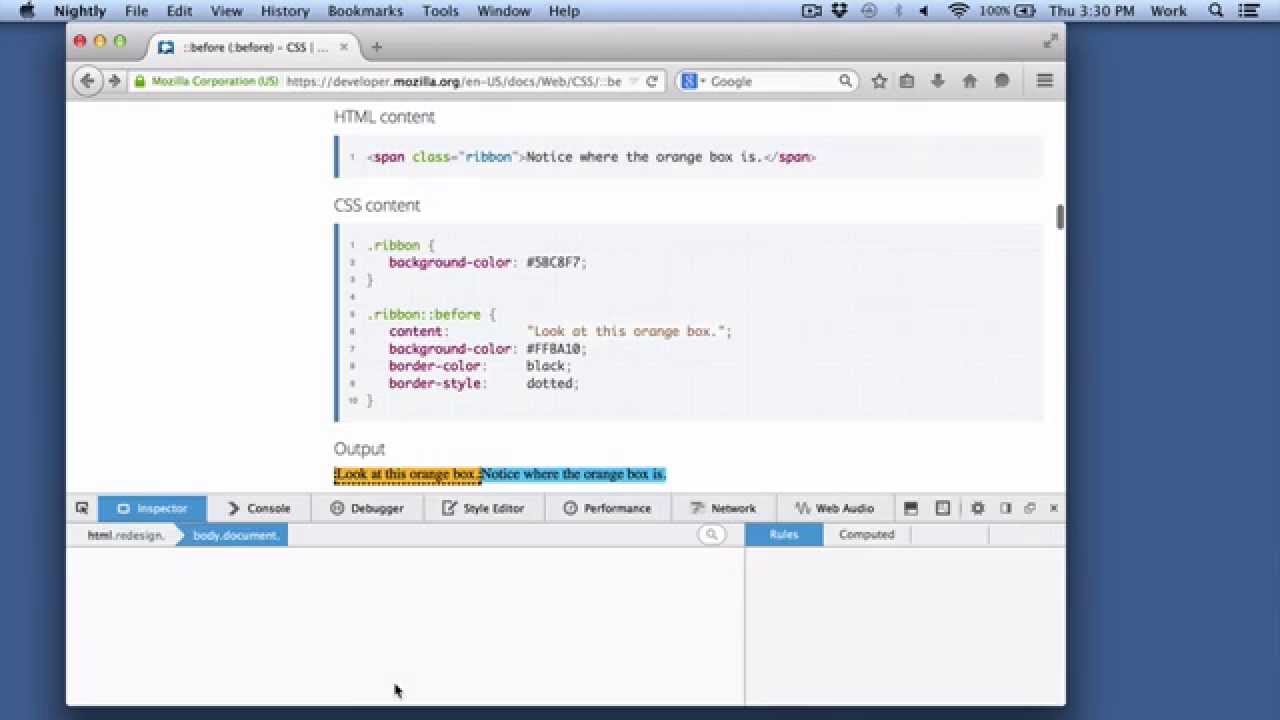Bookmark this page with the star

pos(879,81)
